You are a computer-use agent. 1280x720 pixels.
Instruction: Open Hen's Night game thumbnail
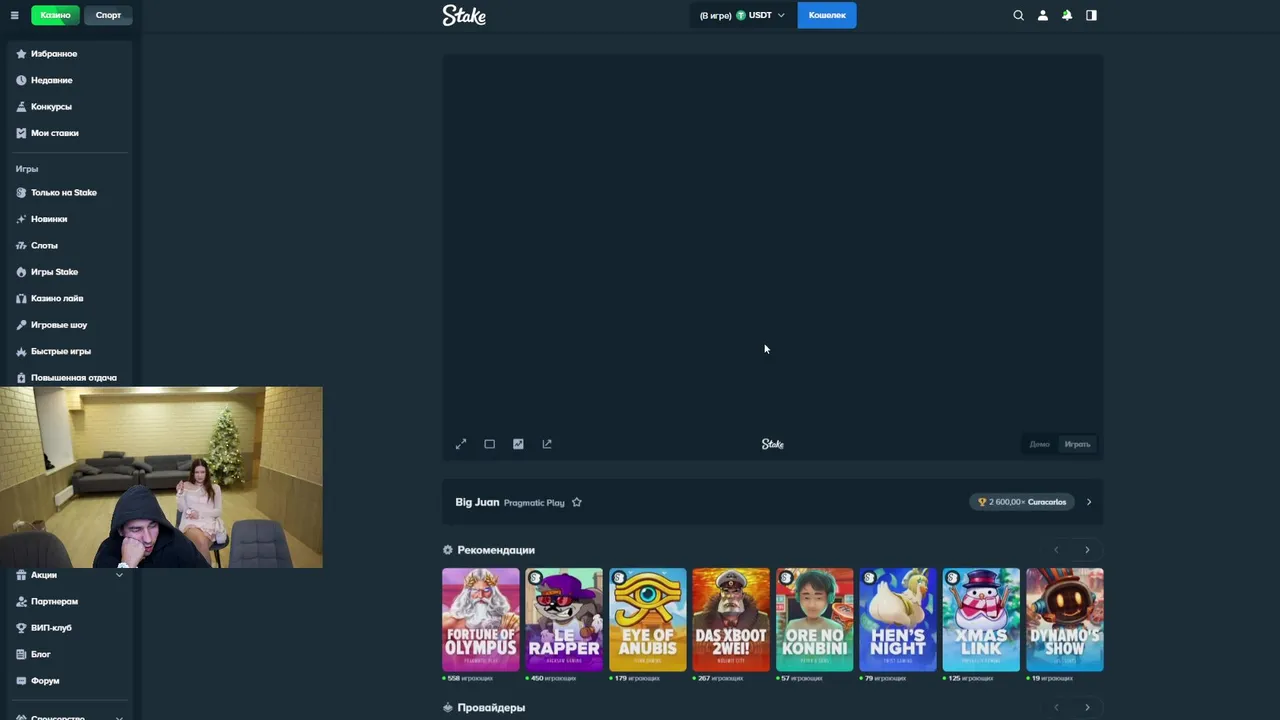click(898, 619)
